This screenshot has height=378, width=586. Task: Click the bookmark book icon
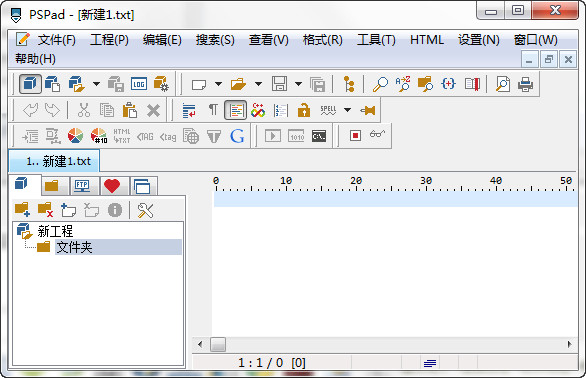[472, 84]
